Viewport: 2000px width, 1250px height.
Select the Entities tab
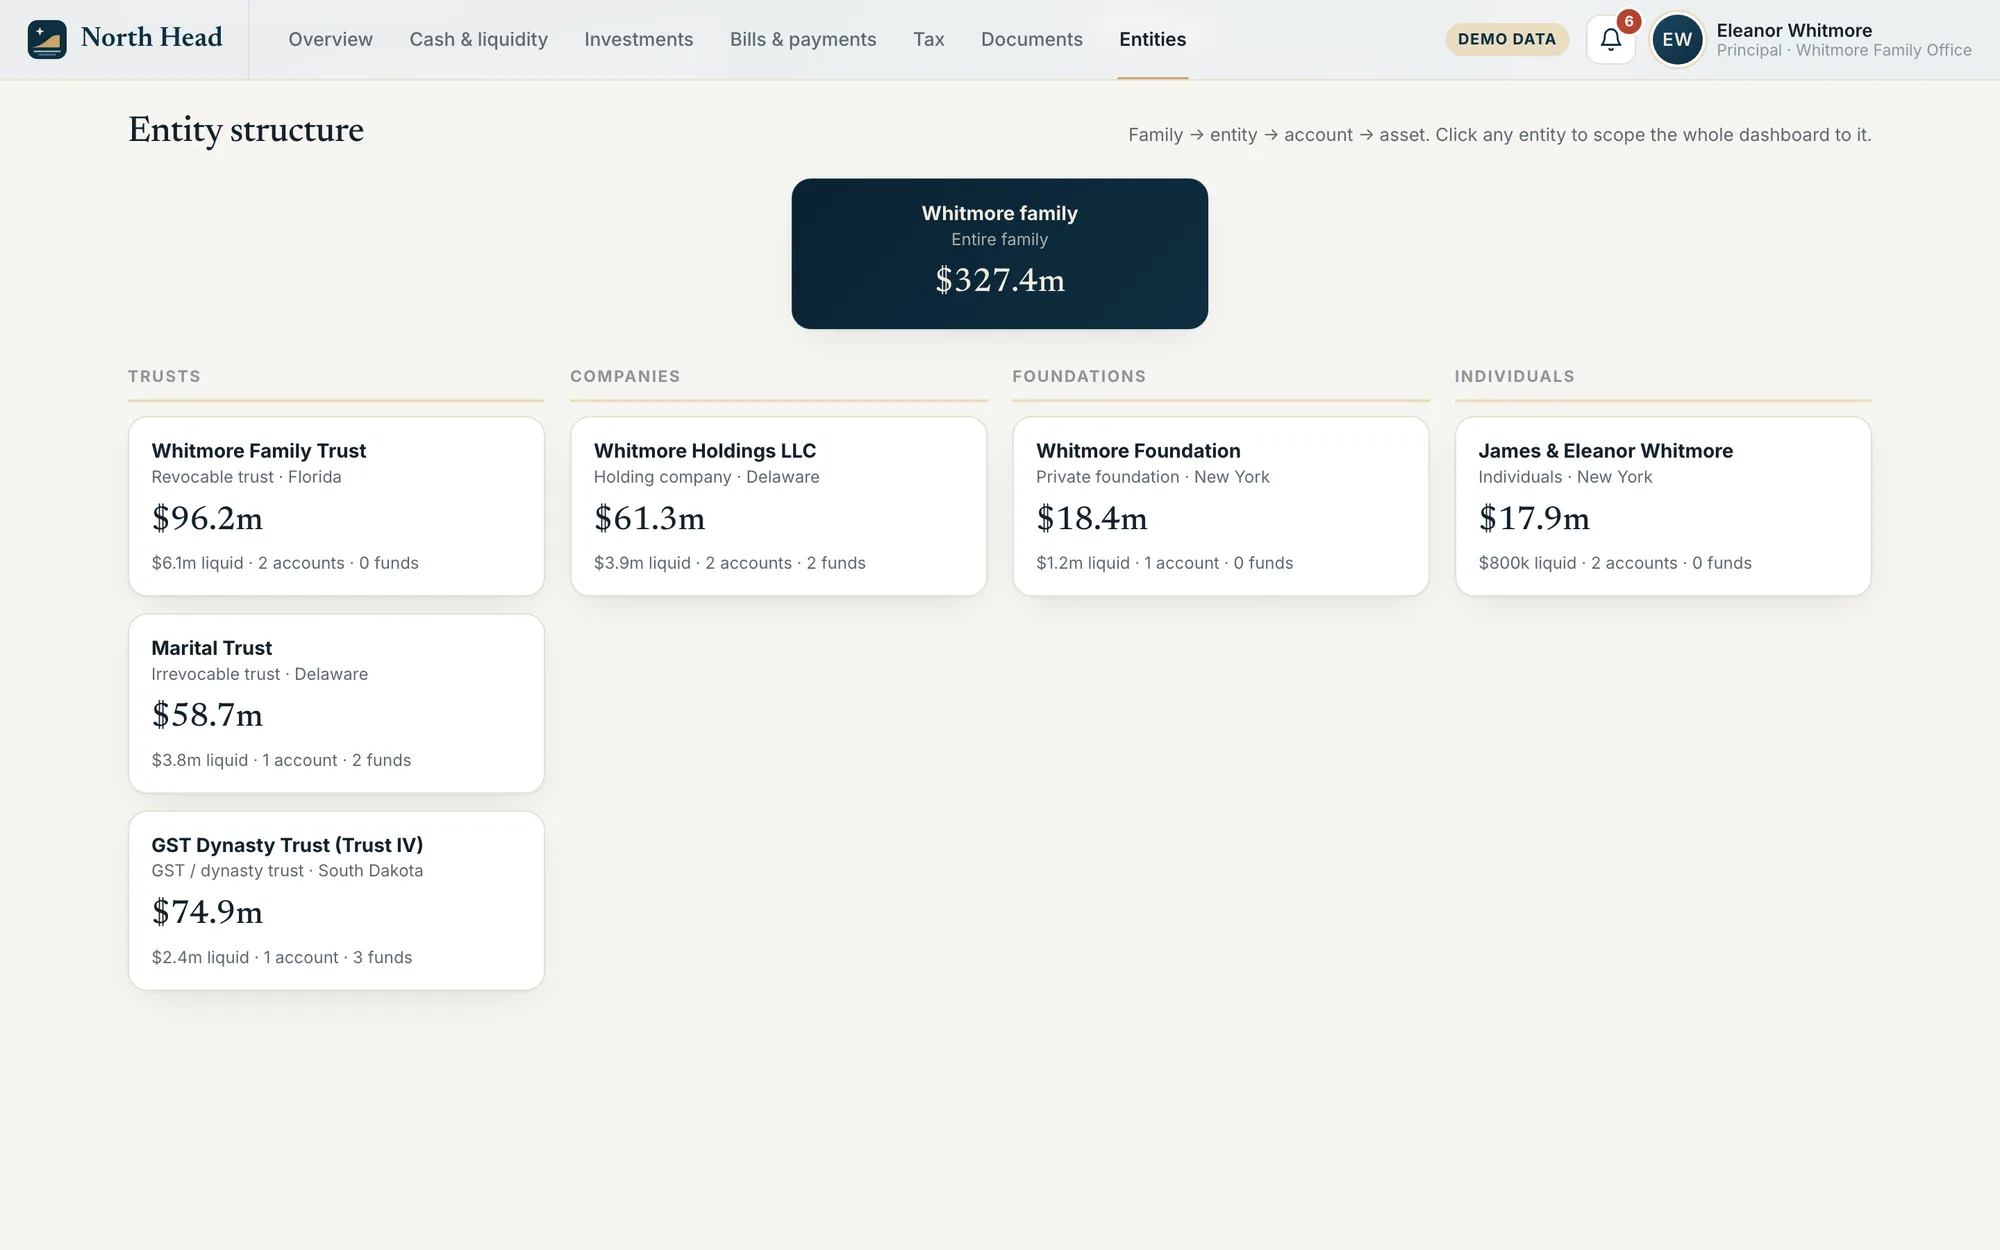pos(1152,39)
